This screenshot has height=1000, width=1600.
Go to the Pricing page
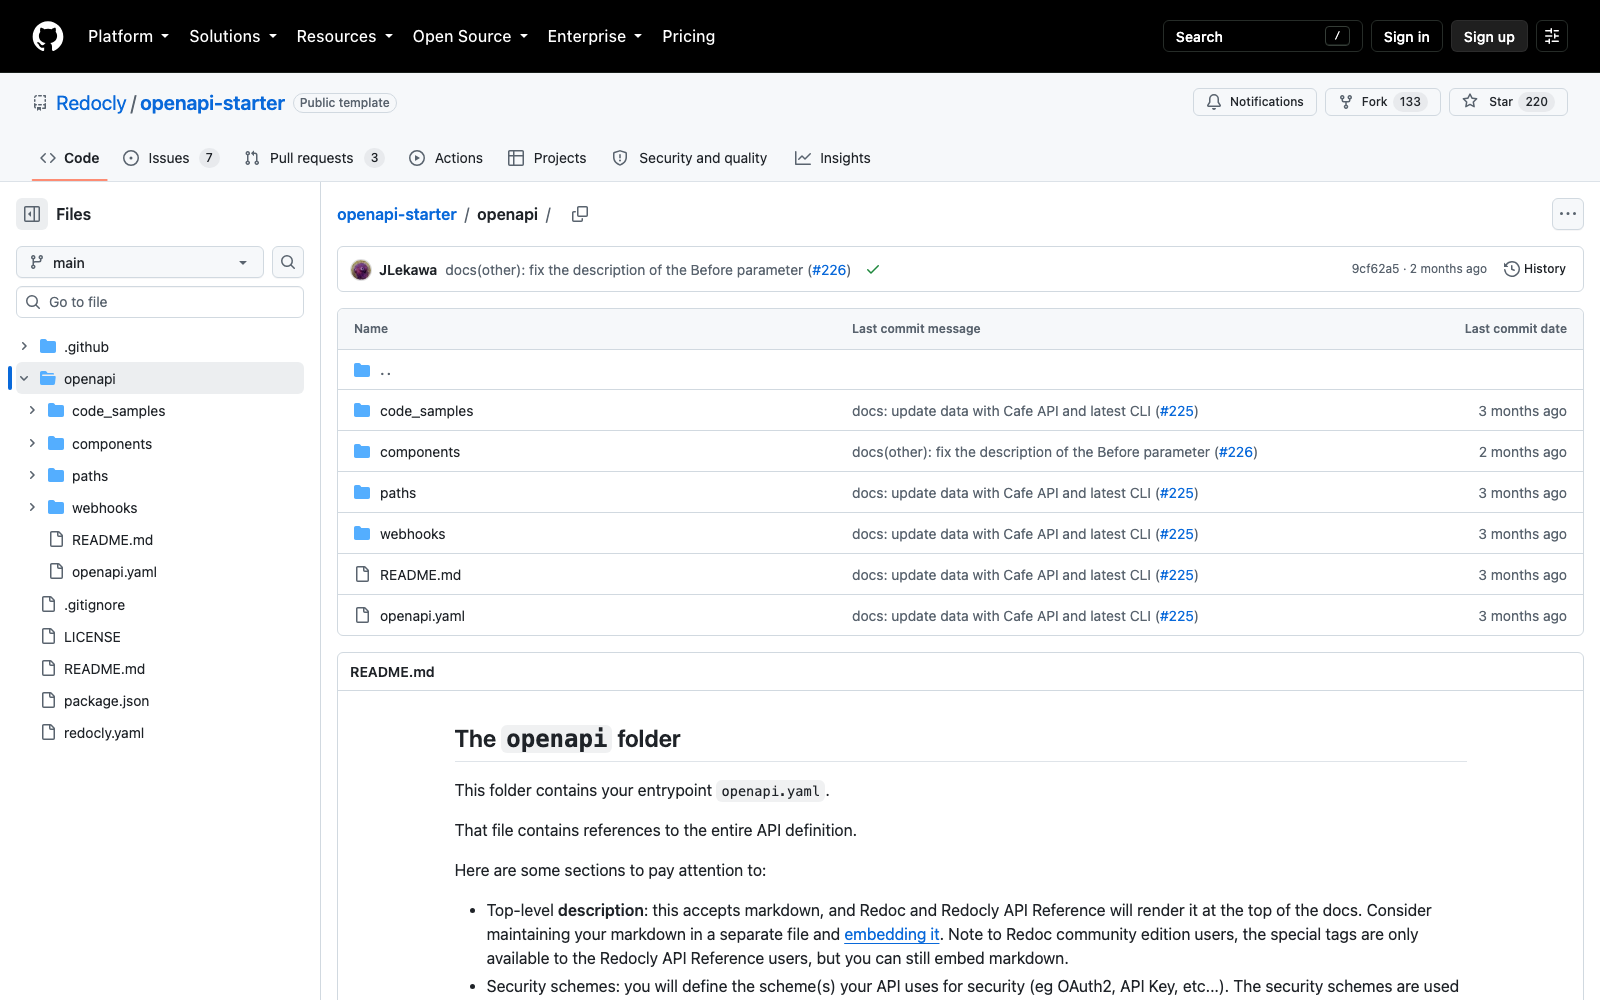(x=688, y=36)
